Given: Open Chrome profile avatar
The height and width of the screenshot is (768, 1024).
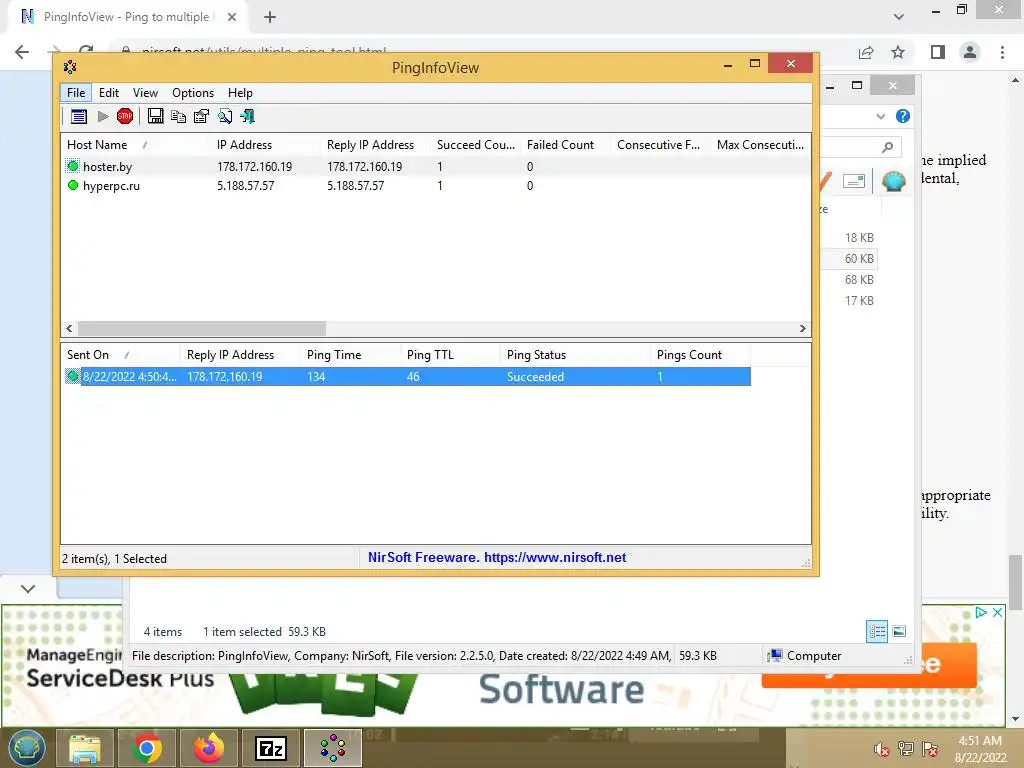Looking at the screenshot, I should click(x=970, y=52).
